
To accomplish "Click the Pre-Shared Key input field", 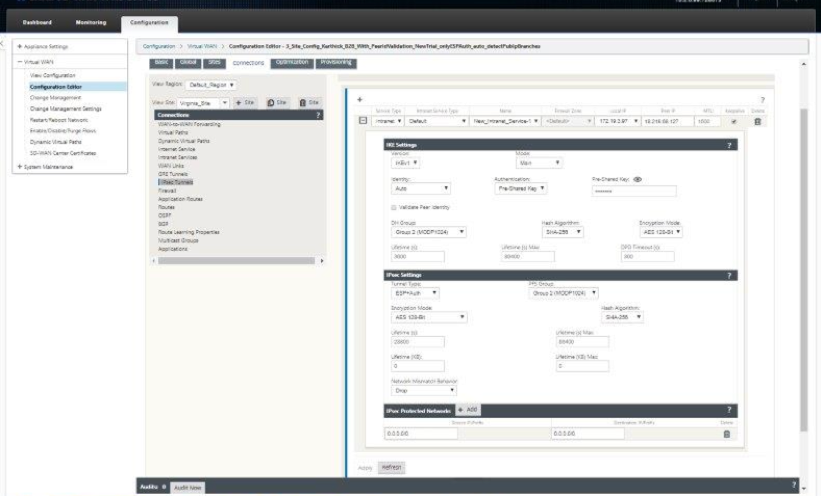I will coord(634,192).
